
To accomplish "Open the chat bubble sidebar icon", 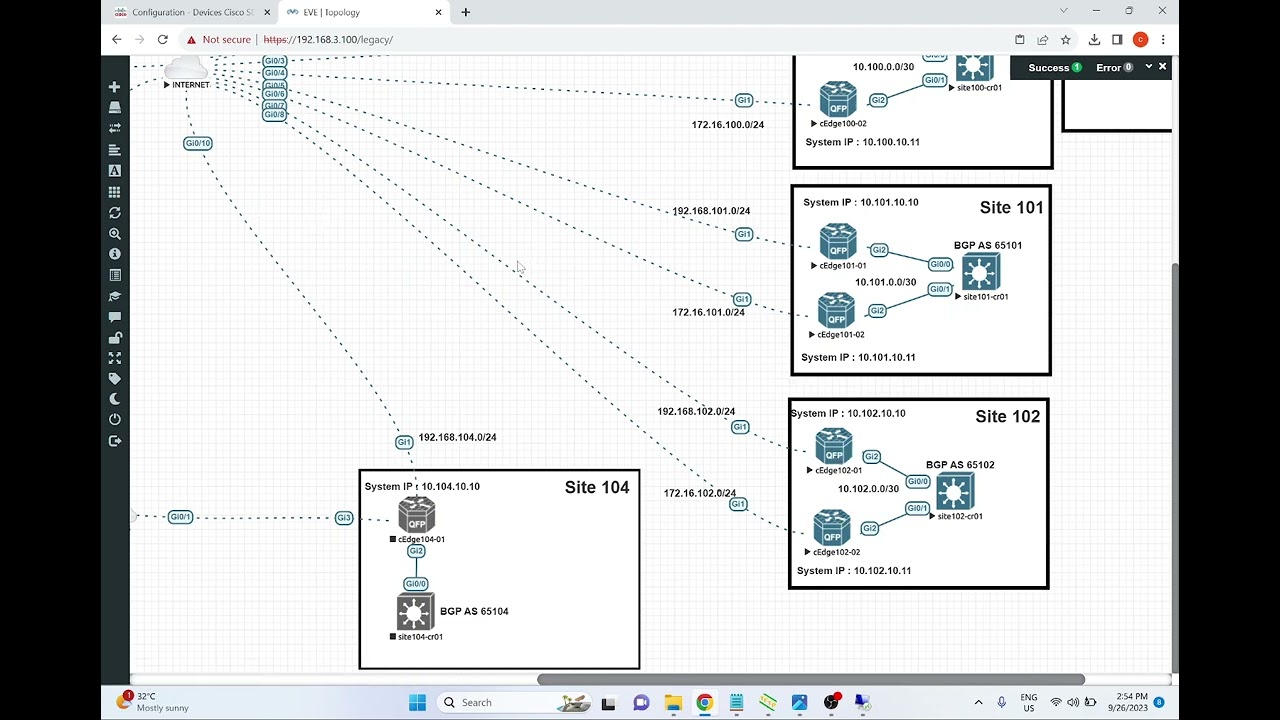I will pos(114,317).
